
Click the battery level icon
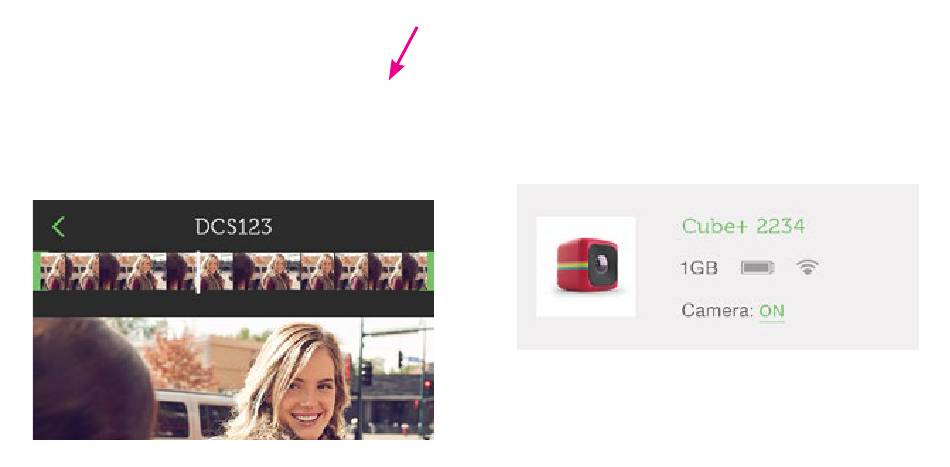[757, 267]
